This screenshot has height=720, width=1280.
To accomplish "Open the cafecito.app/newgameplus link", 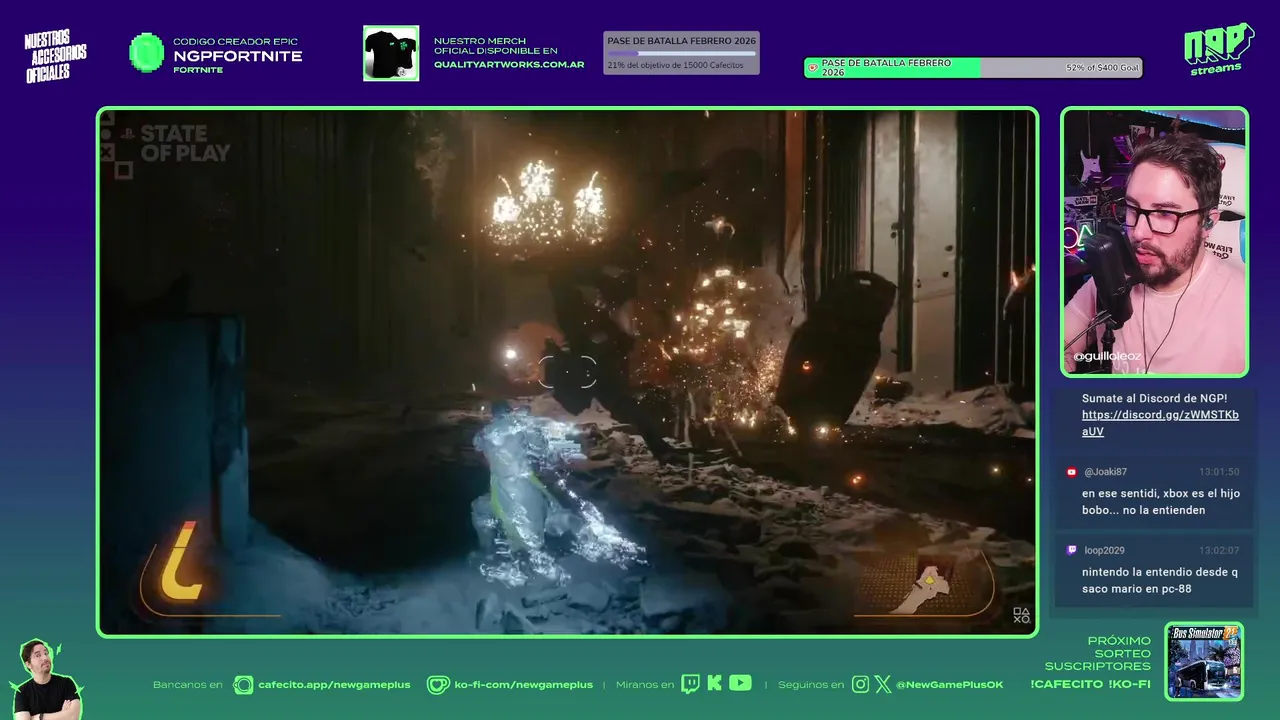I will point(334,685).
